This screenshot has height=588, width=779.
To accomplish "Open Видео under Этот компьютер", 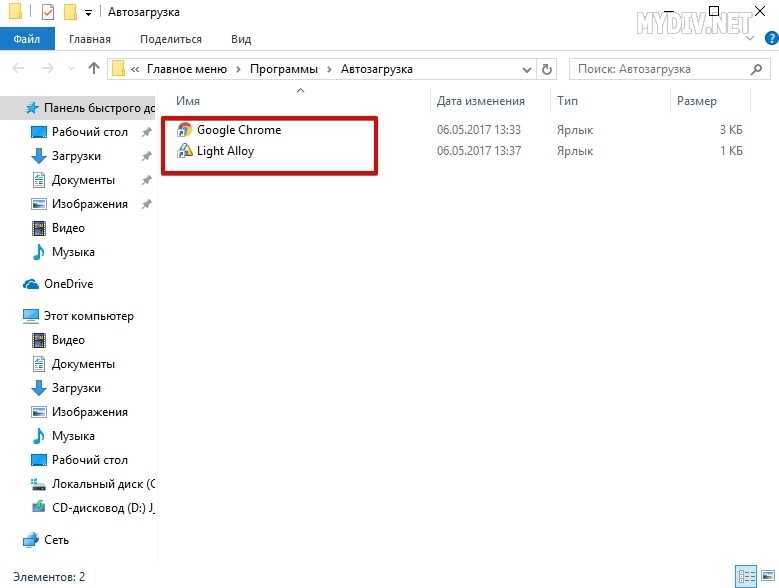I will 69,340.
